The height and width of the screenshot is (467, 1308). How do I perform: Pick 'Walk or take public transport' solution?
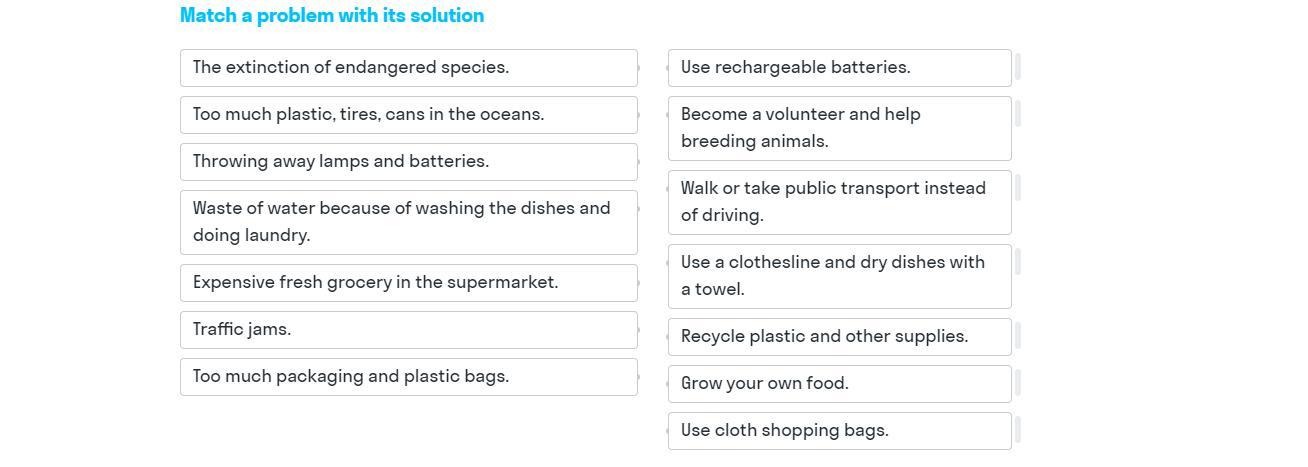[839, 202]
